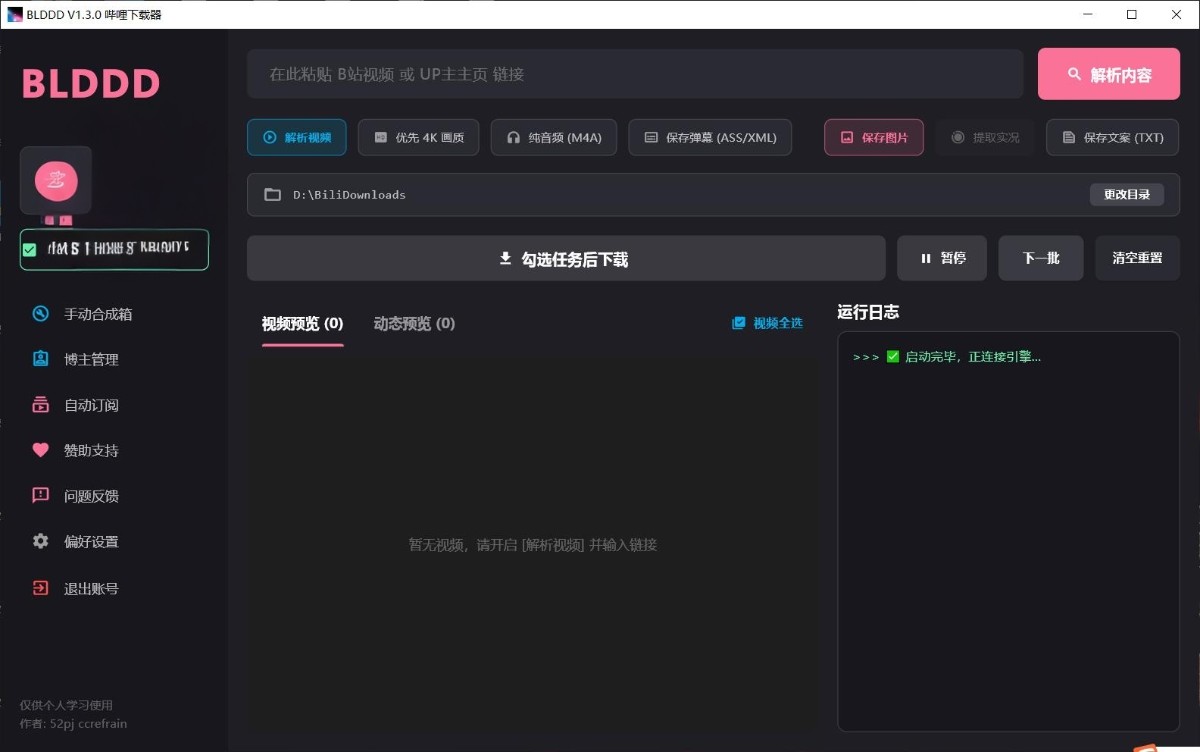Open 手动合成箱 in the sidebar
1200x752 pixels.
(x=98, y=314)
